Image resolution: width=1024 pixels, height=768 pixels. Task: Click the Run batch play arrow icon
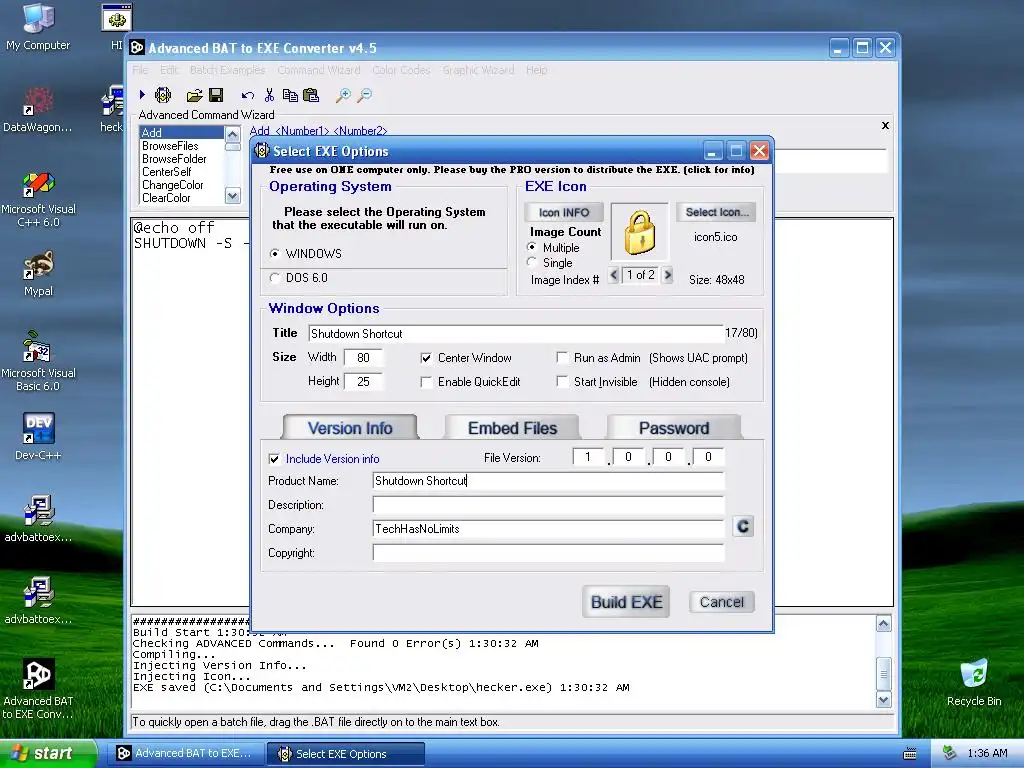click(x=142, y=95)
